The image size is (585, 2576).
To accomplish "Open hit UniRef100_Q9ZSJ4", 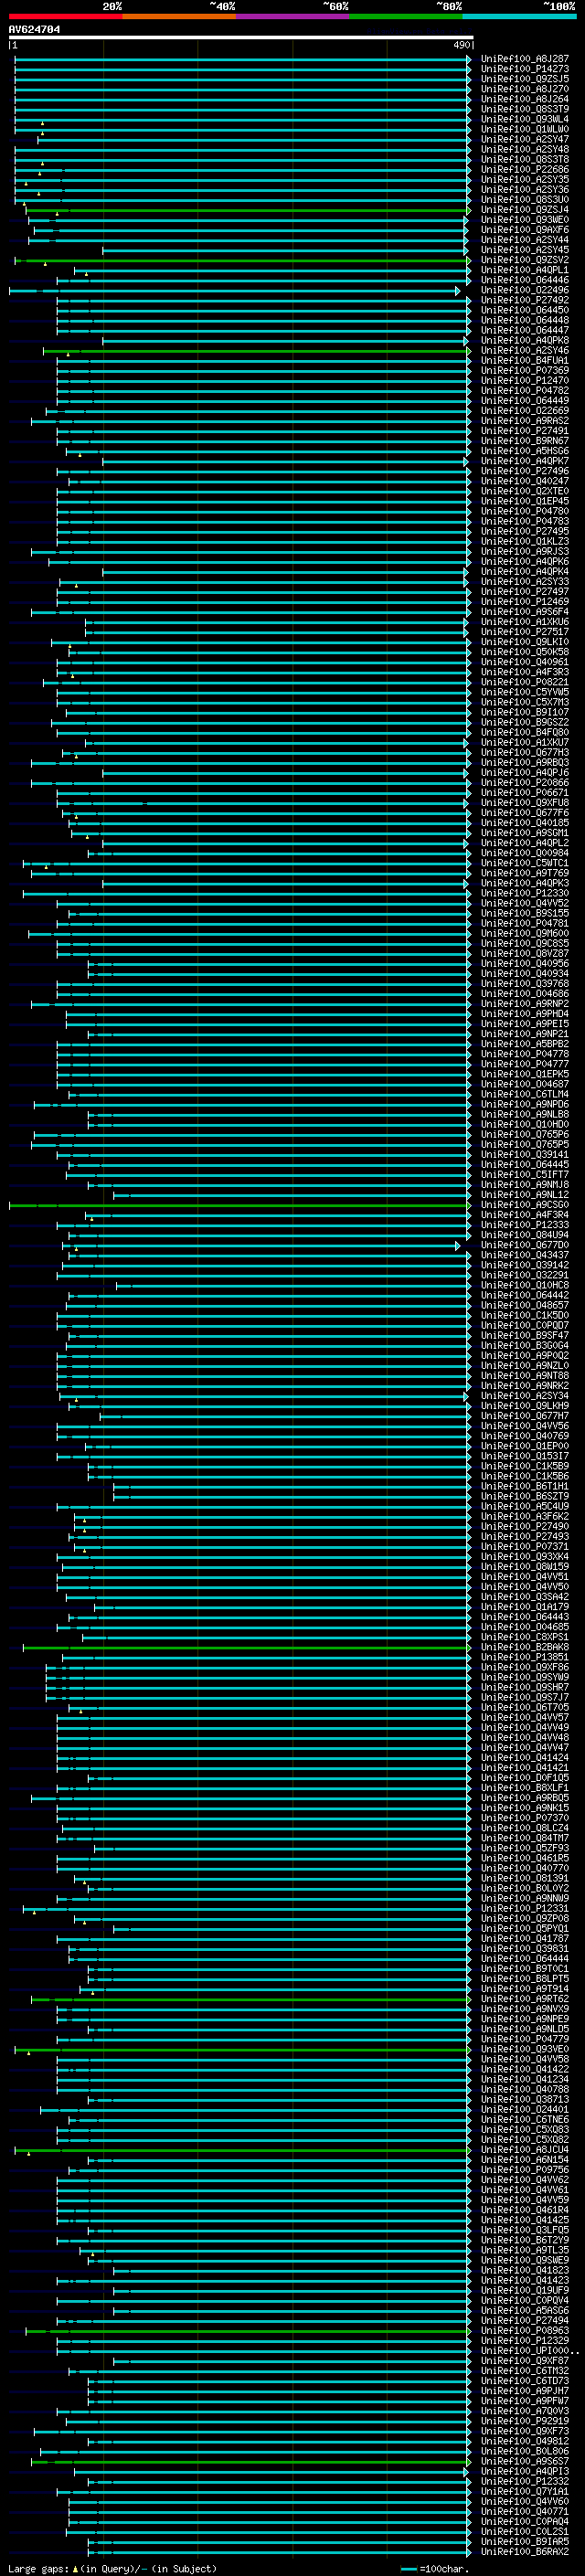I will [x=525, y=210].
